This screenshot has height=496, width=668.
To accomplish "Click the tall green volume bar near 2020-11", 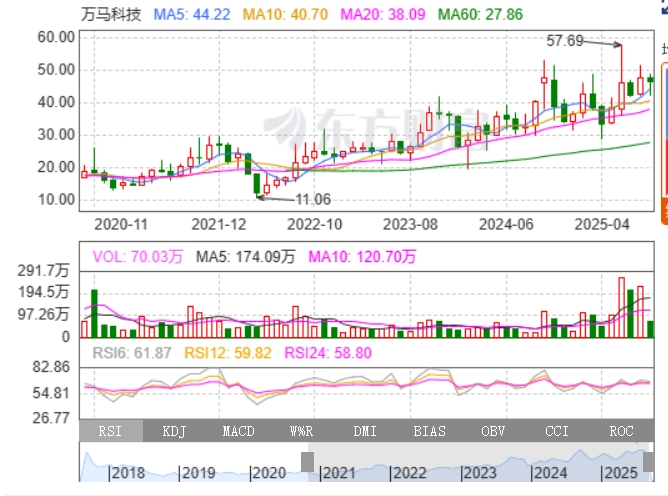I will point(94,314).
